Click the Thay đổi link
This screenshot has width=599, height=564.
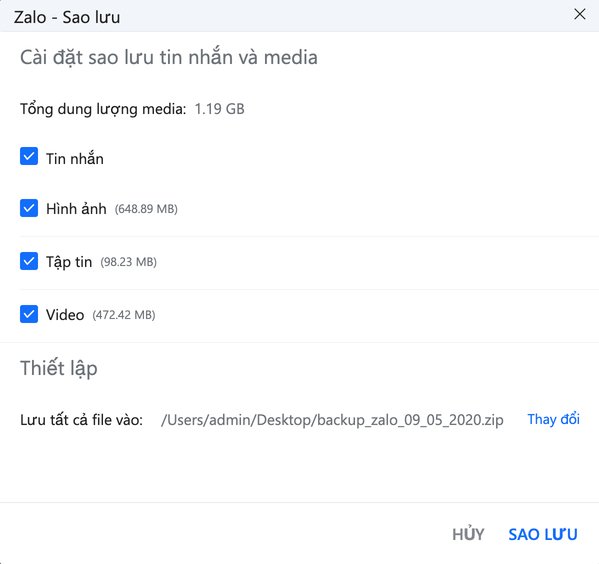[554, 419]
